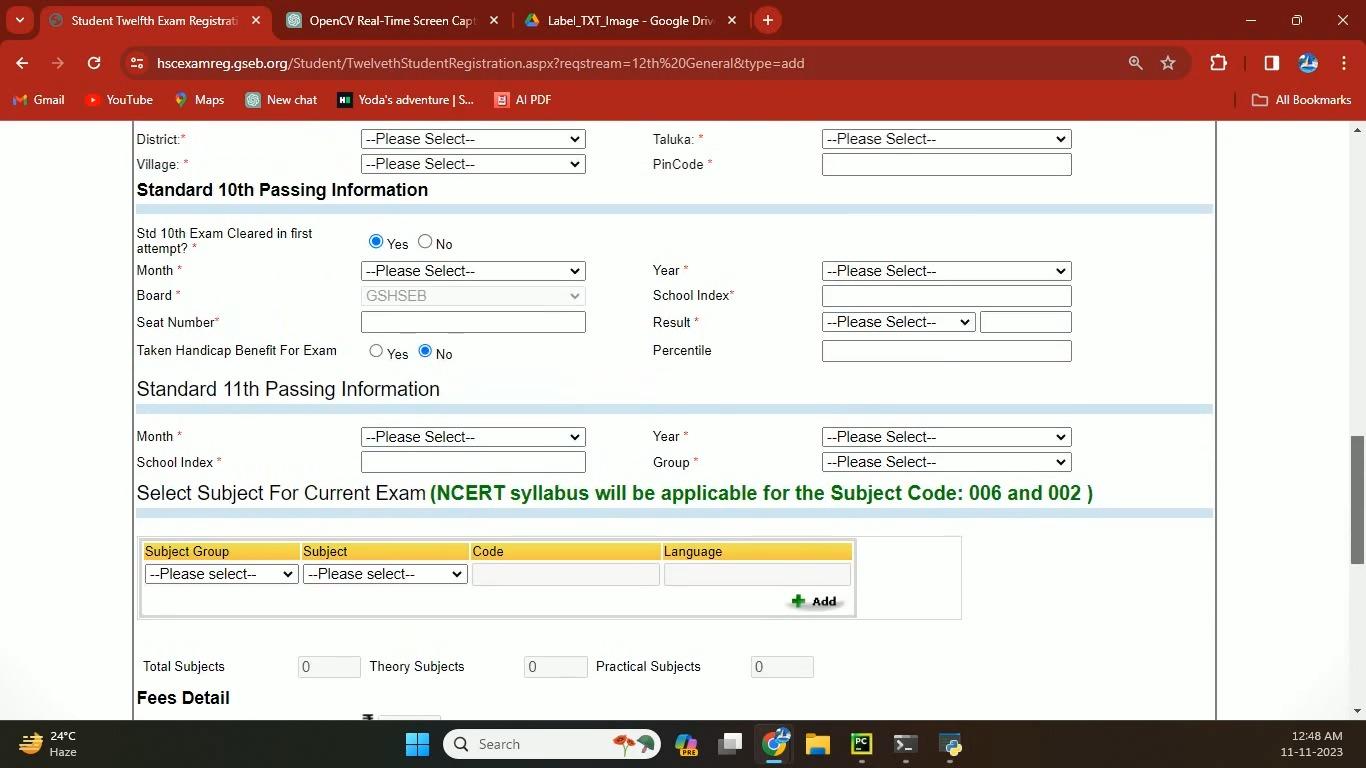Open the Result dropdown

898,322
